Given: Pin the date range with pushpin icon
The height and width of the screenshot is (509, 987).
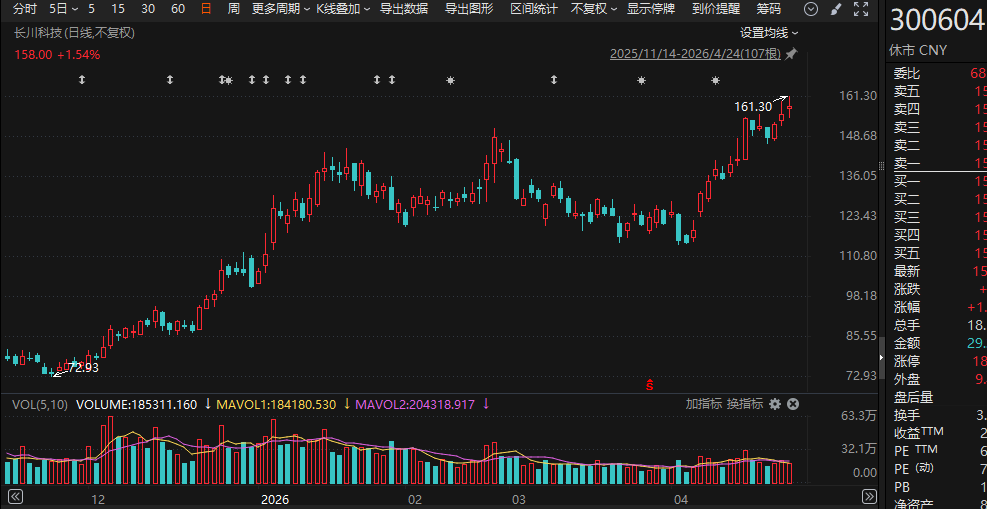Looking at the screenshot, I should [x=792, y=53].
